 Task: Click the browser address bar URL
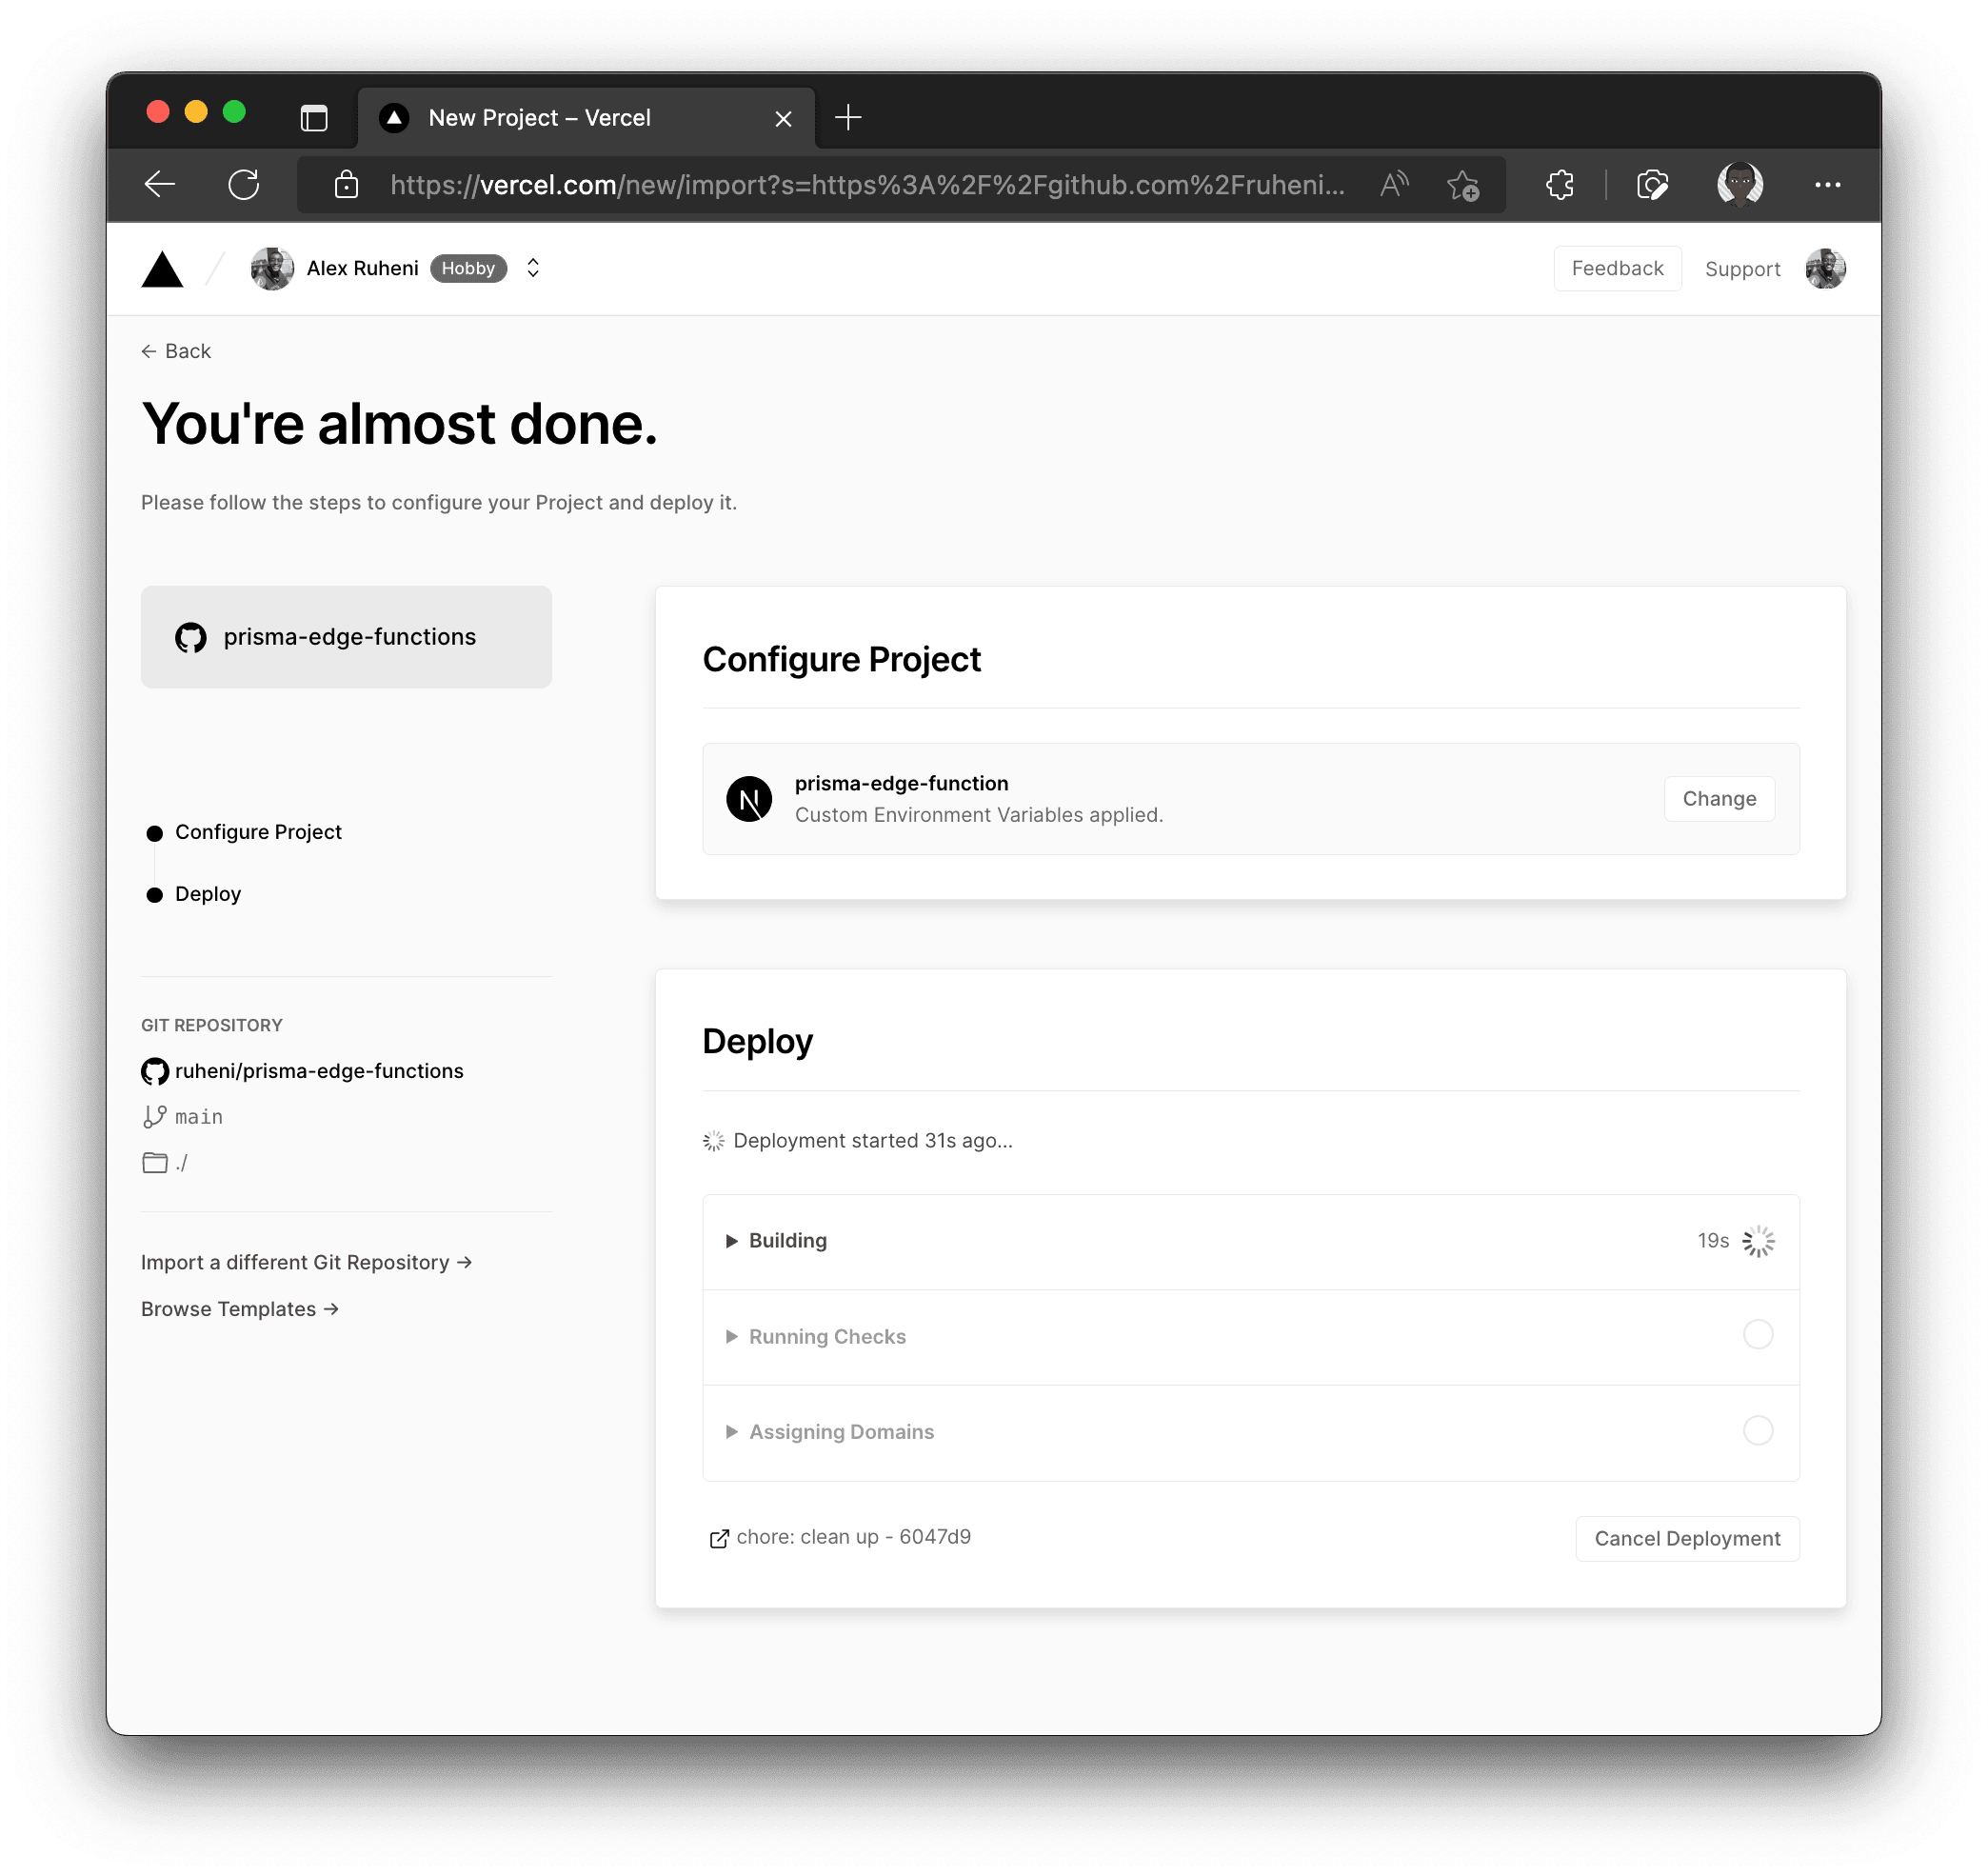coord(866,185)
